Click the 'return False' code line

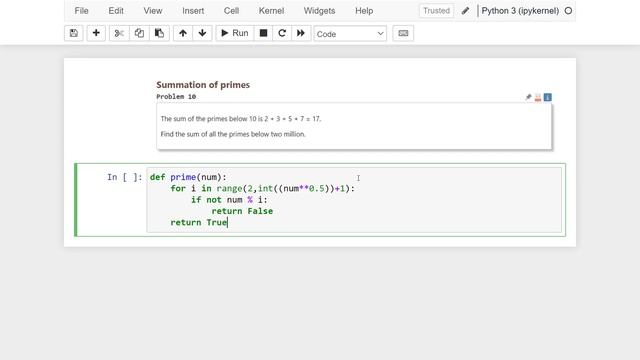coord(242,211)
